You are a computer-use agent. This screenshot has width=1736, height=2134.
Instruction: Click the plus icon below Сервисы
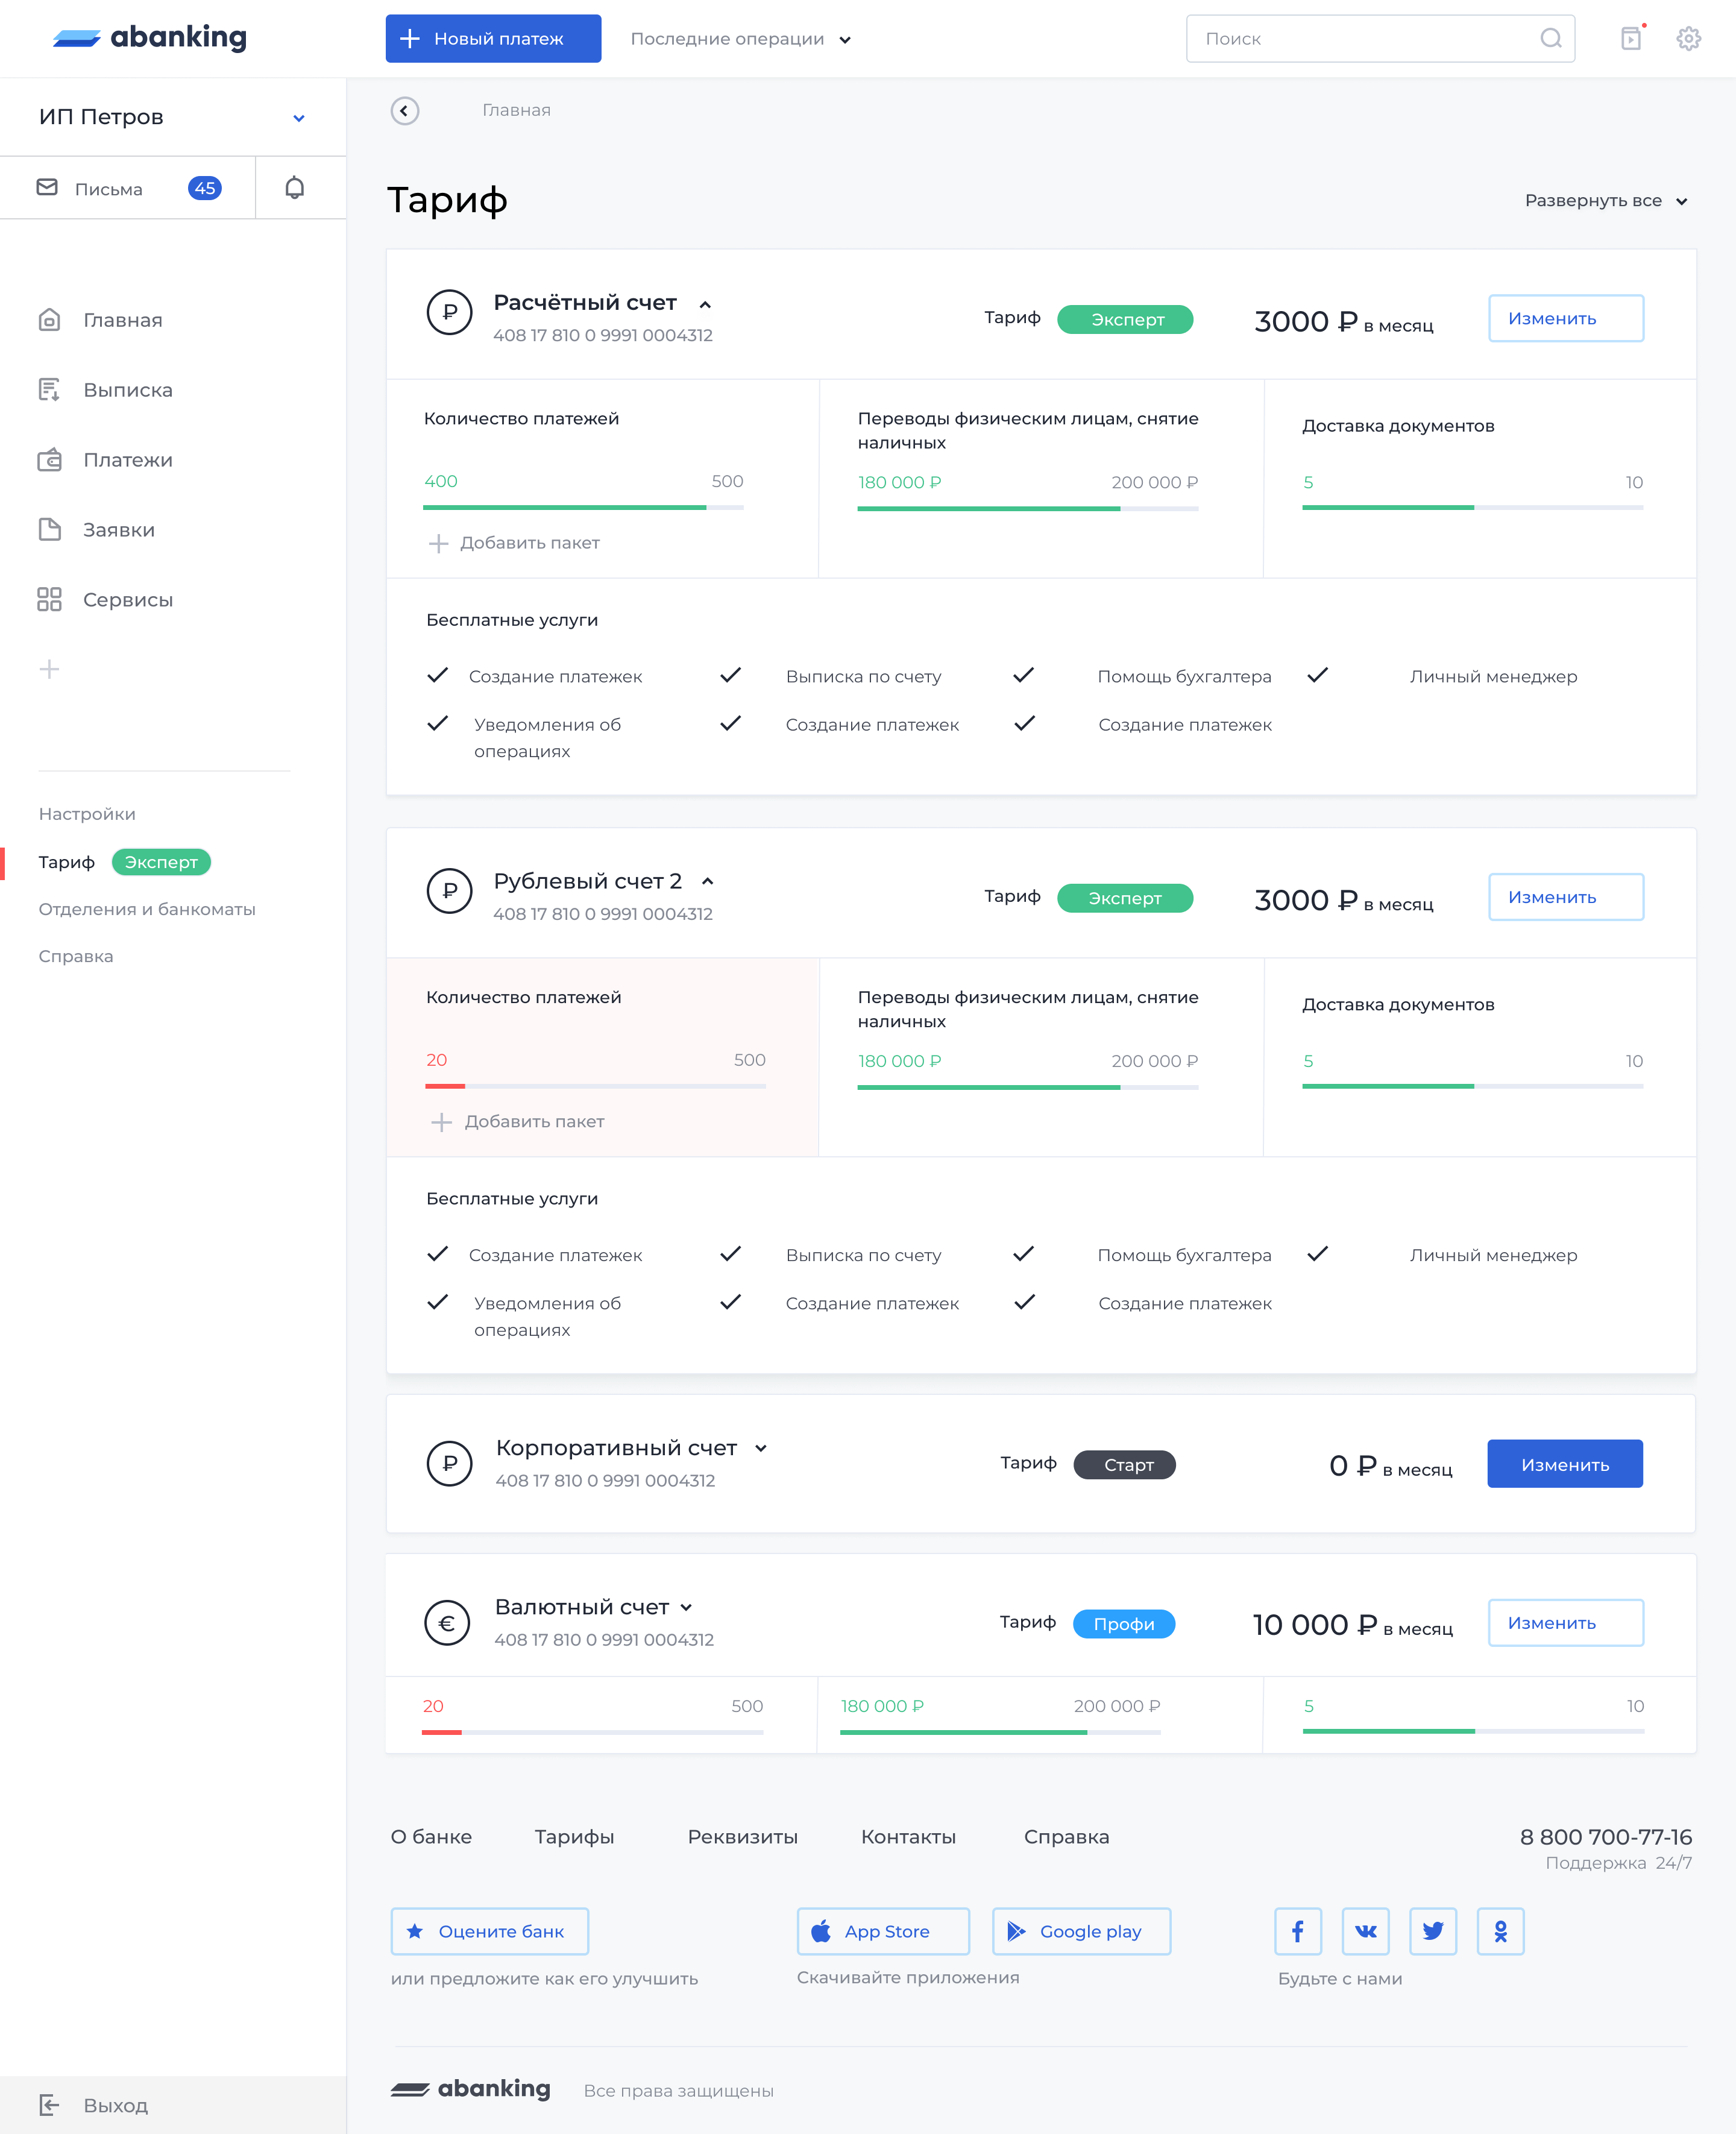49,669
